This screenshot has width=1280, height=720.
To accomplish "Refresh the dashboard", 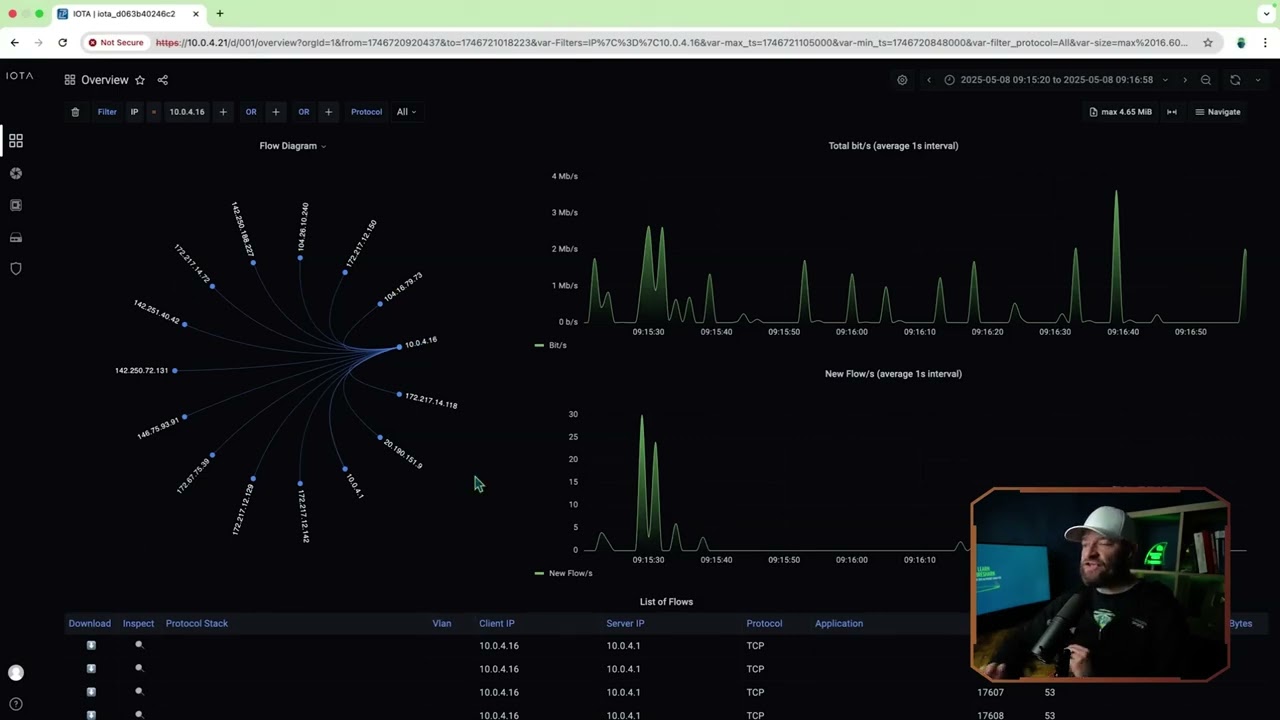I will (x=1235, y=80).
